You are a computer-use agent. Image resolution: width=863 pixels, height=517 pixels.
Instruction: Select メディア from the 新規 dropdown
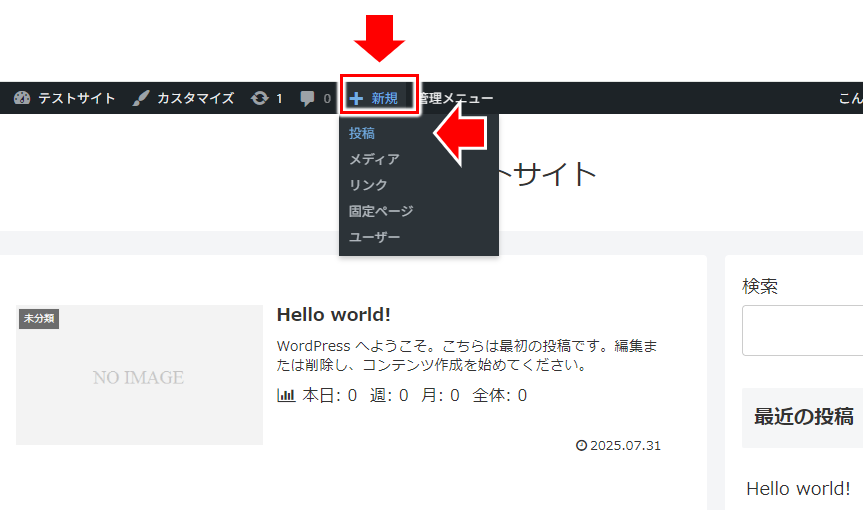[374, 159]
